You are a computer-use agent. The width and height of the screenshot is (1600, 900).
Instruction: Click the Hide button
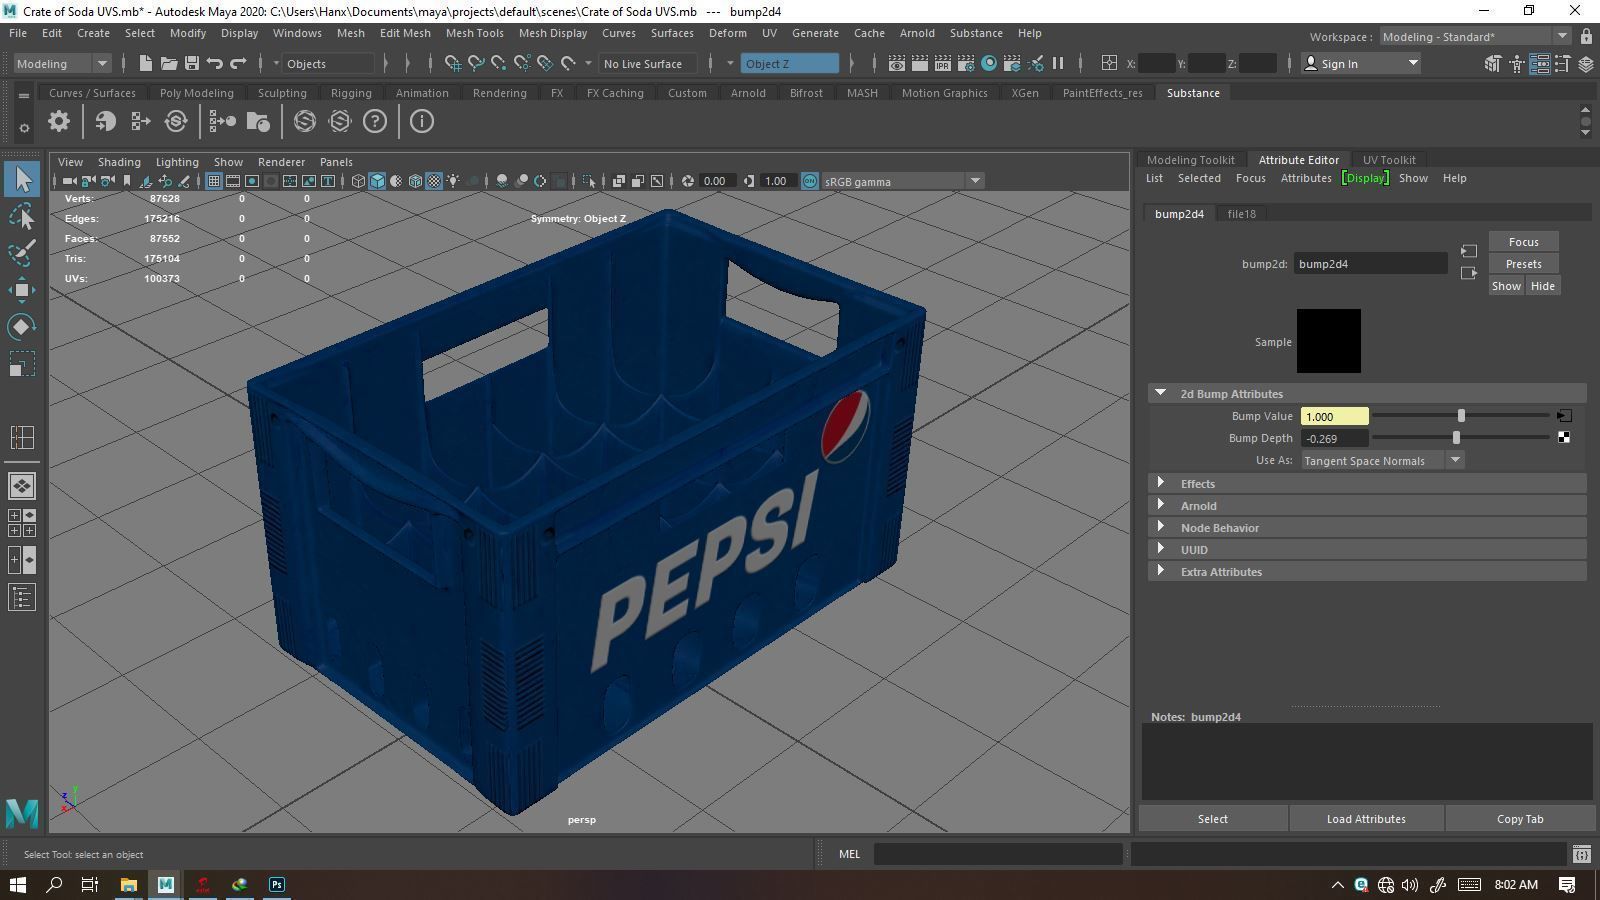1542,286
